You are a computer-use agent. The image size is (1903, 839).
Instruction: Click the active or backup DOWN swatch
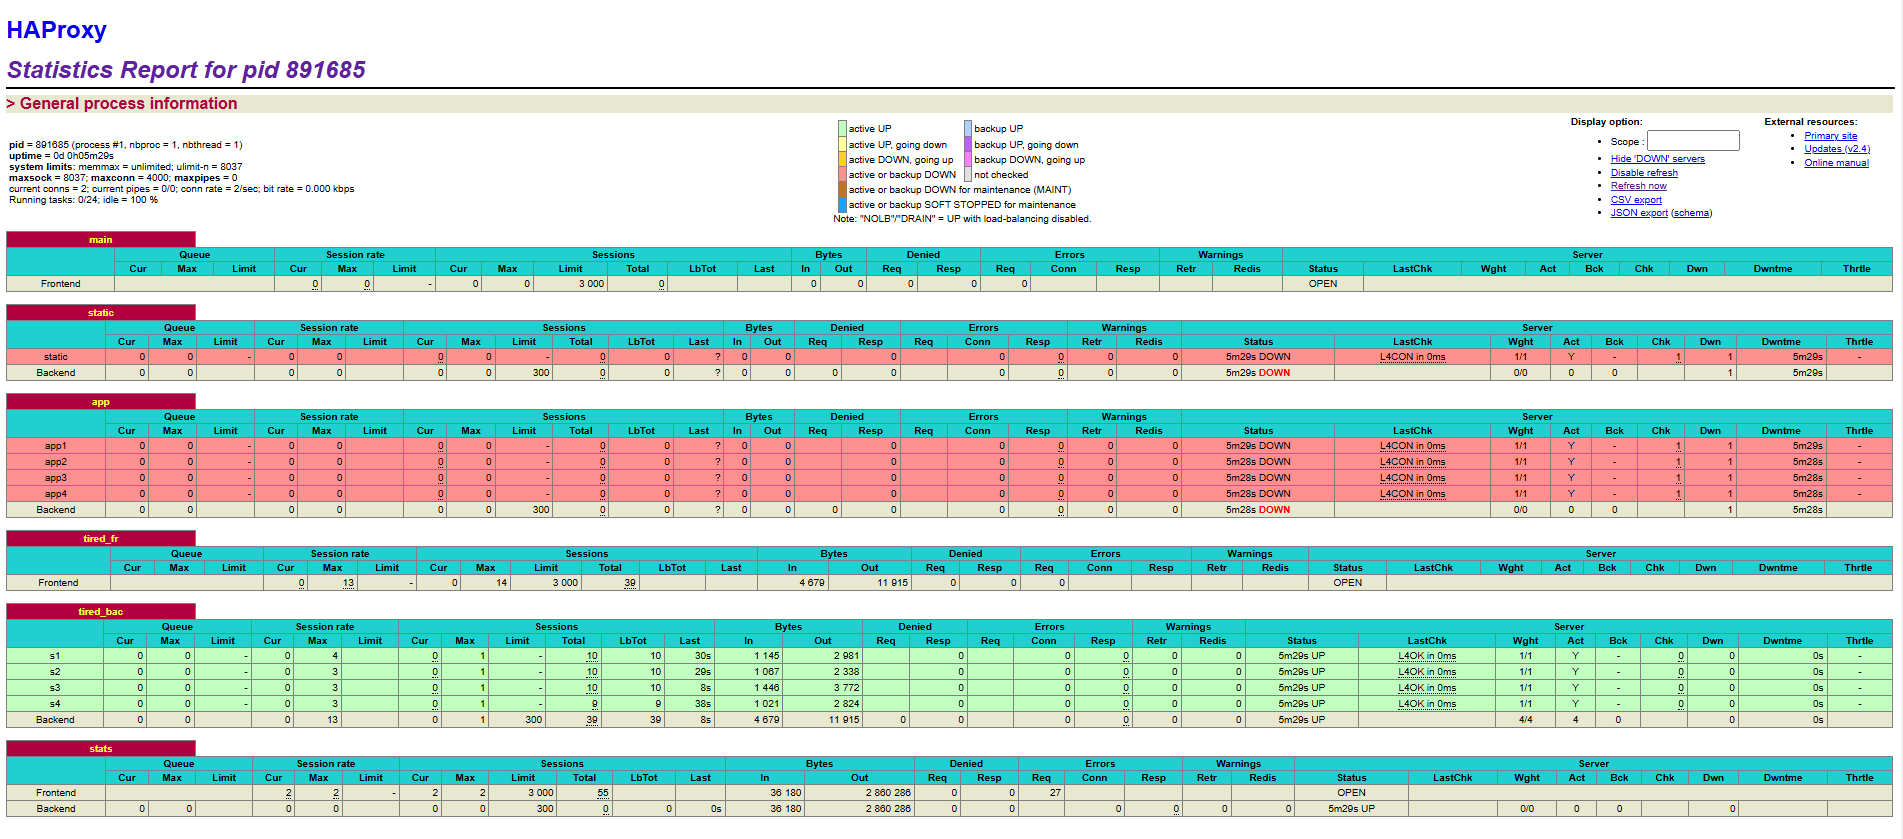[842, 174]
